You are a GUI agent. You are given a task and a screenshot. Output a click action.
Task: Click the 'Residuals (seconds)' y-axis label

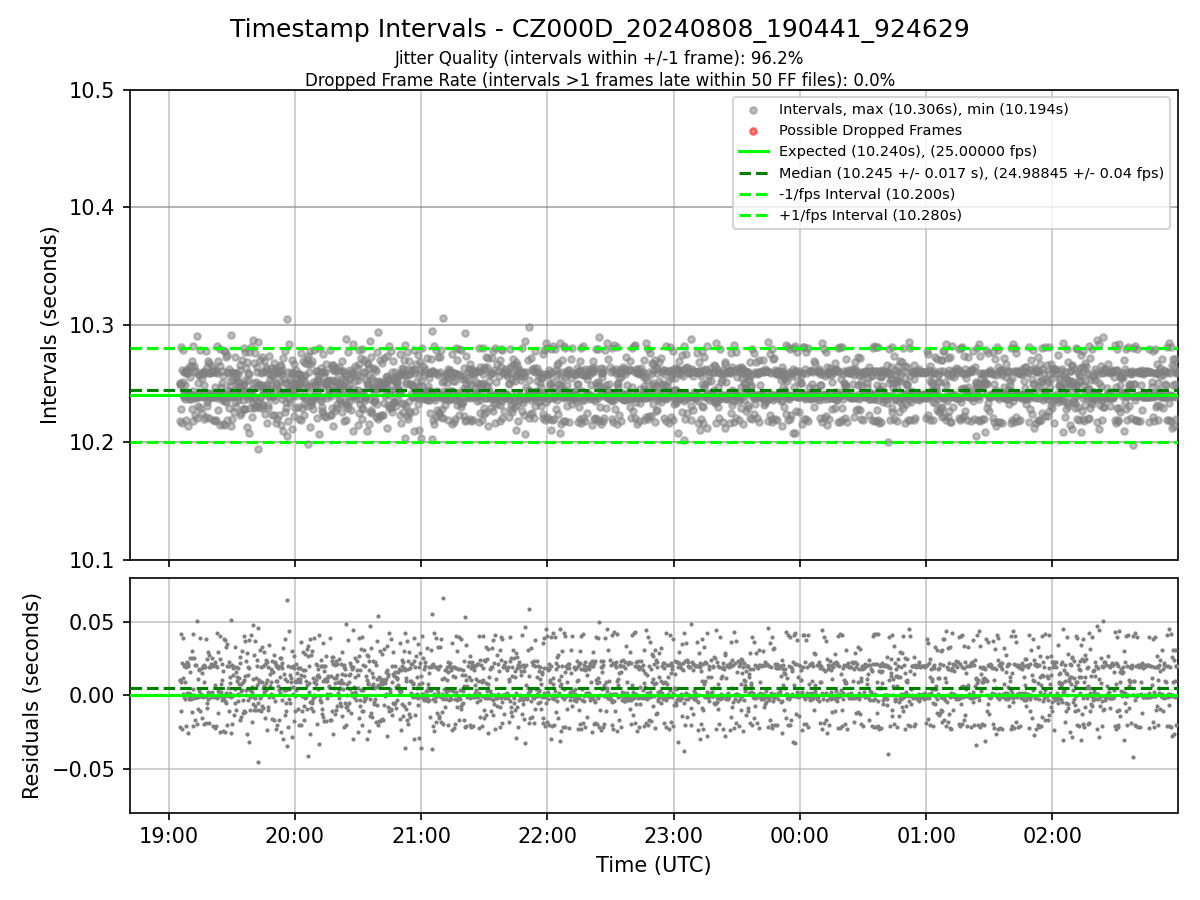32,696
